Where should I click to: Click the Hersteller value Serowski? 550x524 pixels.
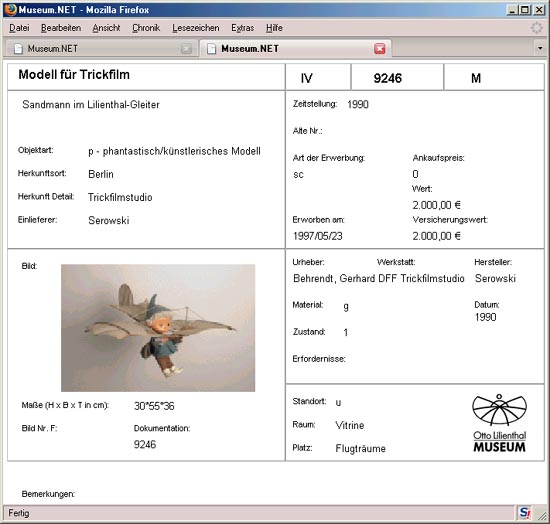[495, 278]
